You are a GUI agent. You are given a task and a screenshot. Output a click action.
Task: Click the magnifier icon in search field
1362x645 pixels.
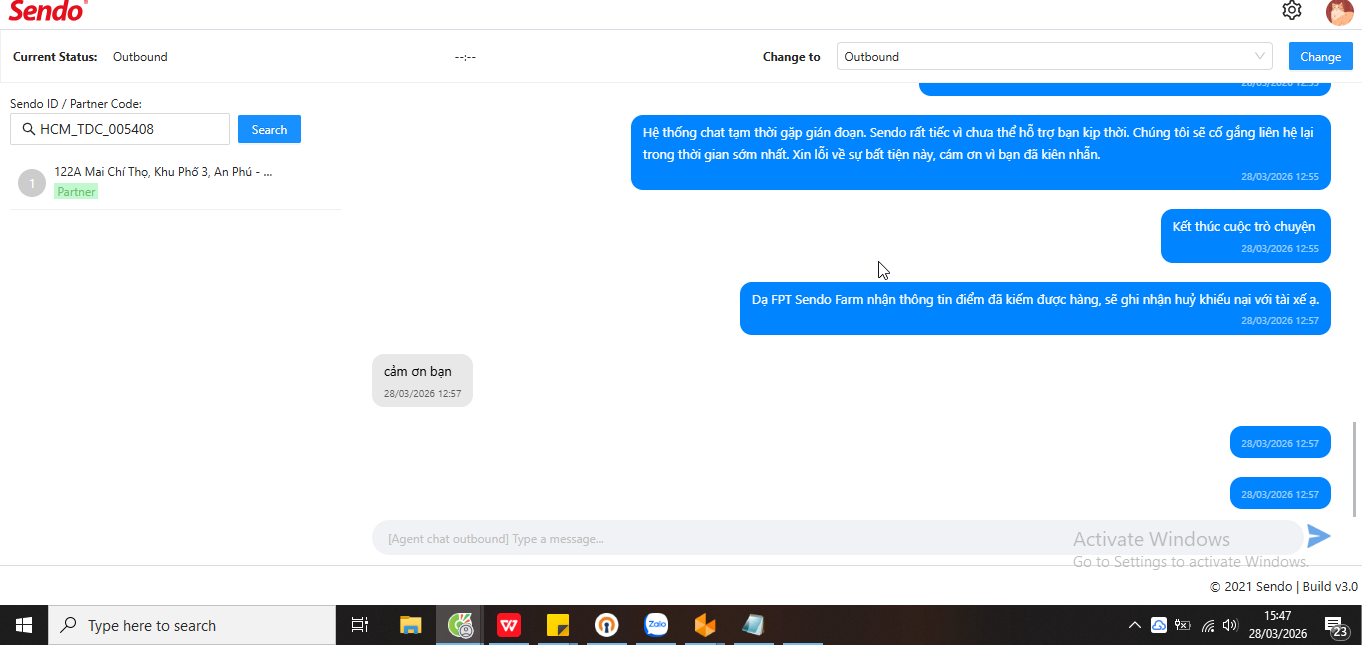28,129
